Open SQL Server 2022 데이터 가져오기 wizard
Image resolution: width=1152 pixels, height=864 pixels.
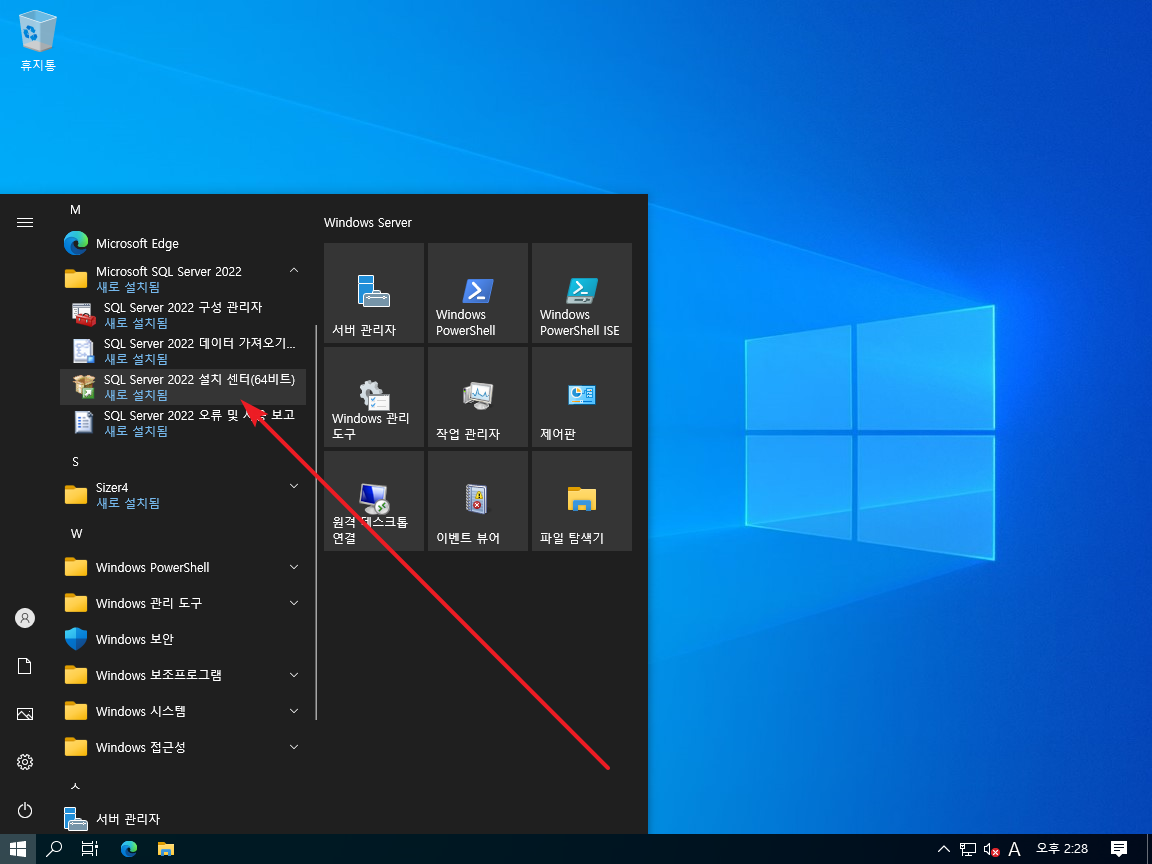[183, 350]
